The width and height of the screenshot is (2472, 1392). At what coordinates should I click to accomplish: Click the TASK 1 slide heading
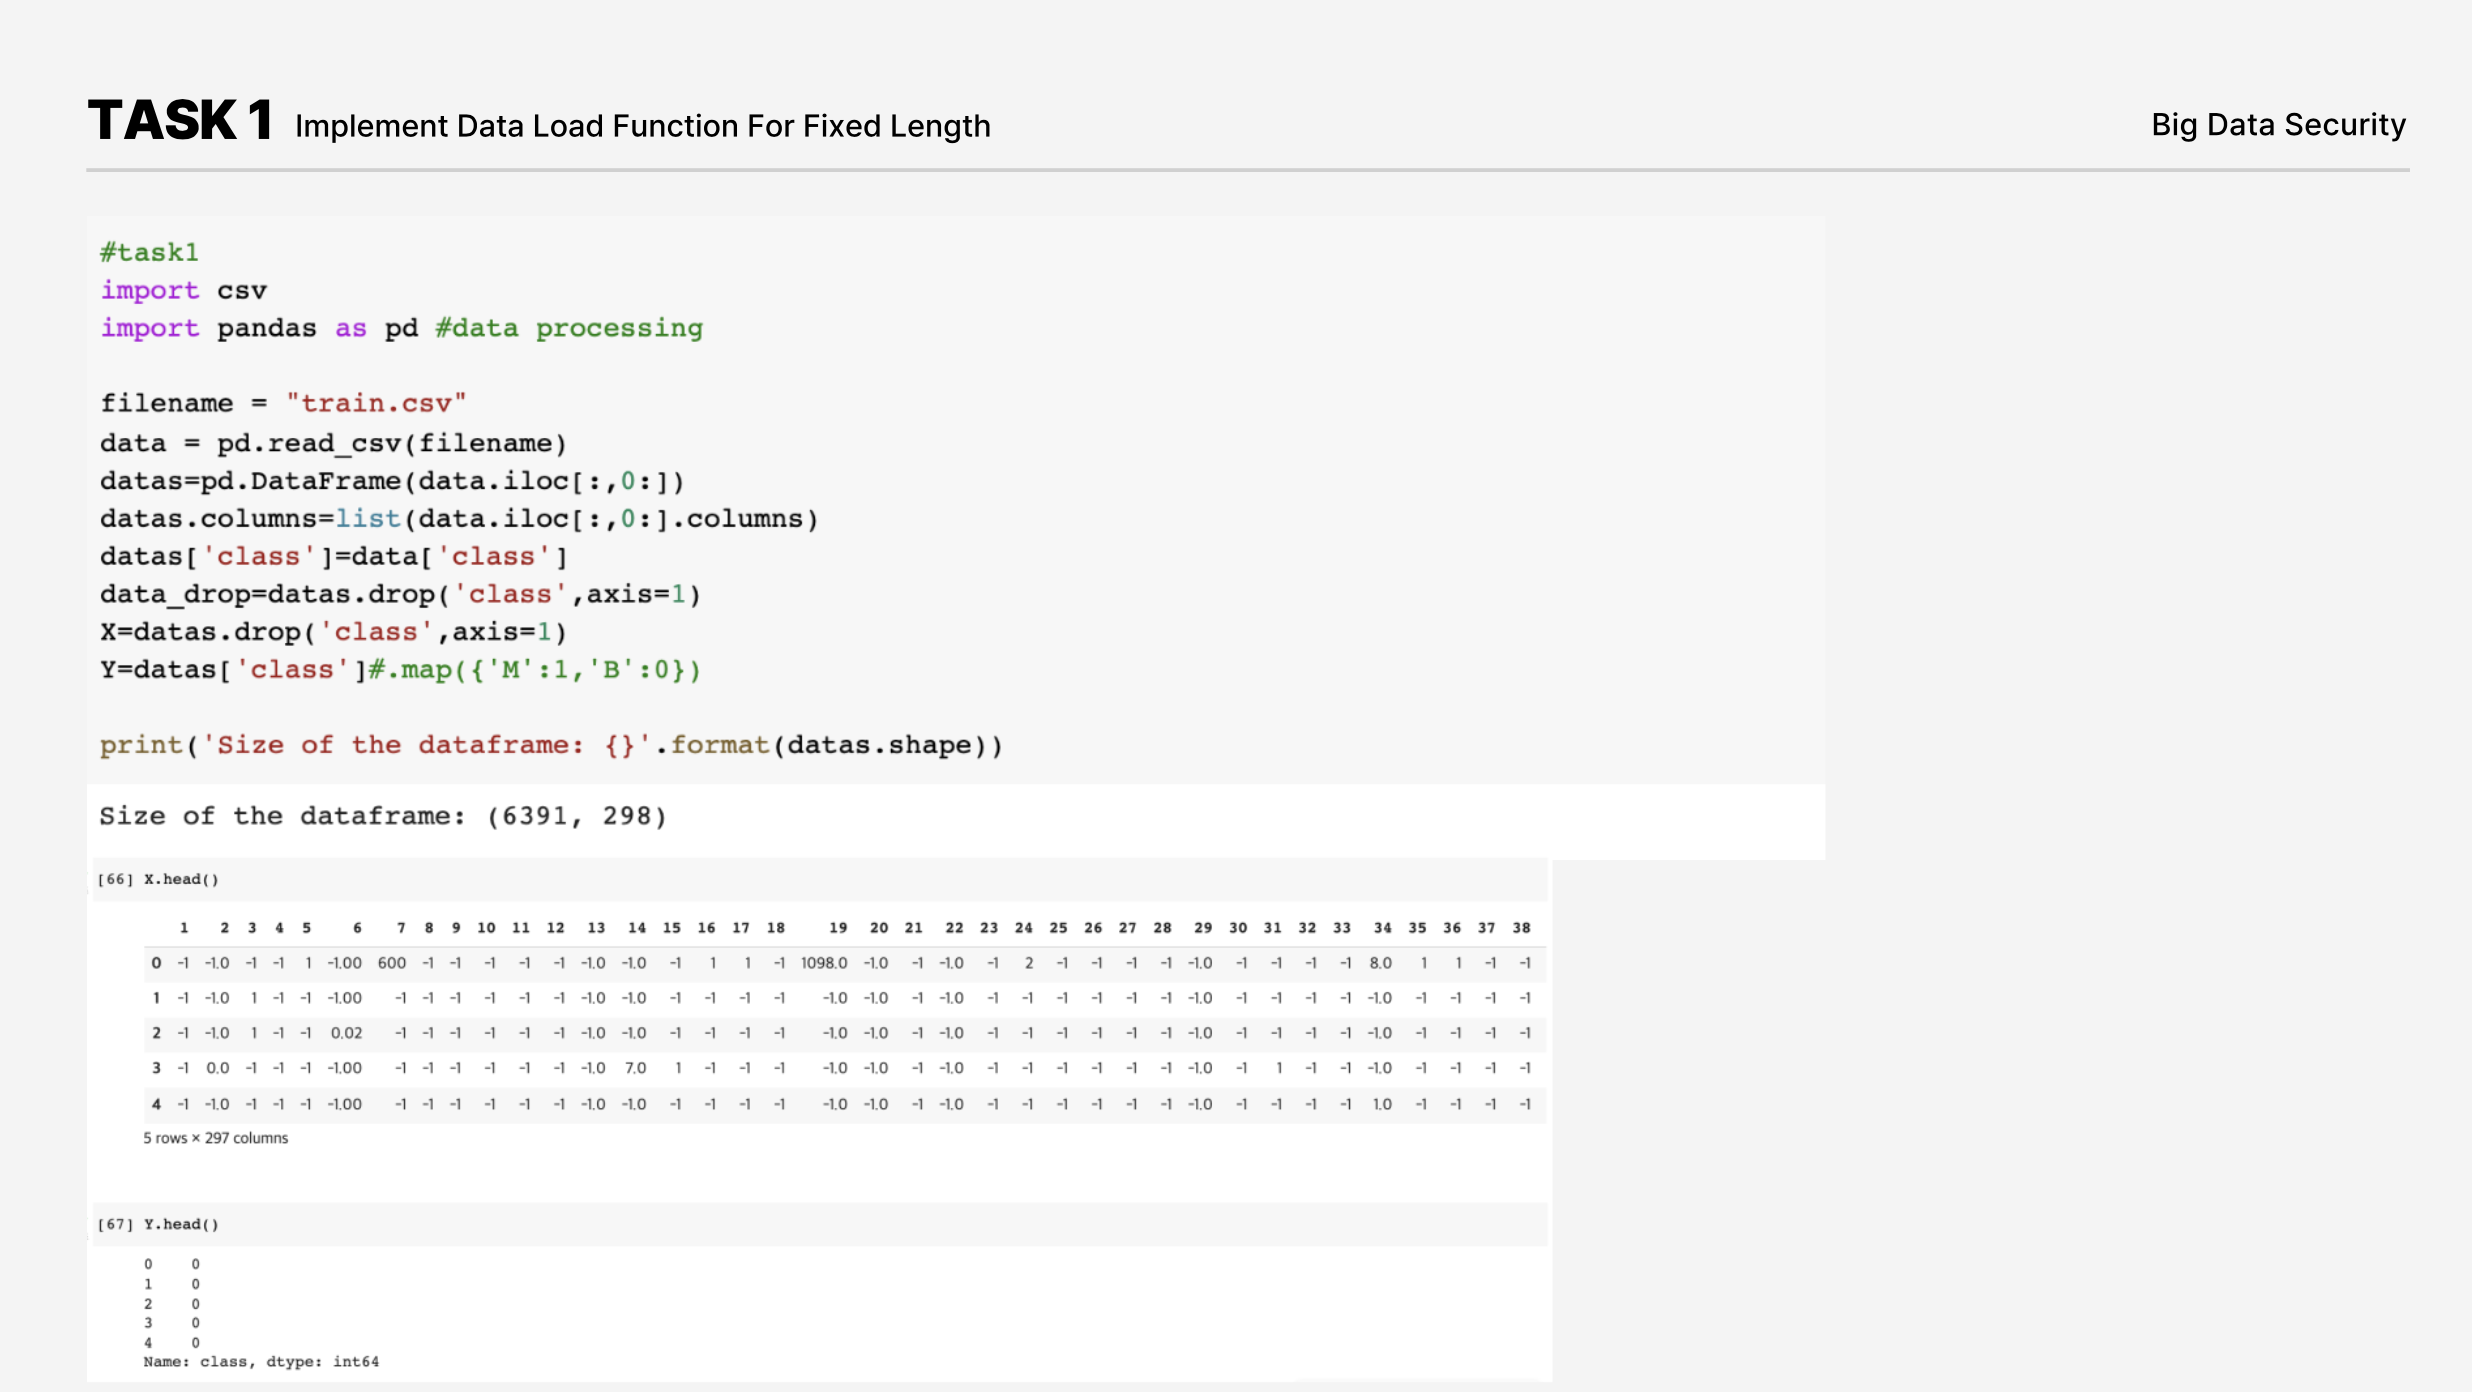[181, 120]
